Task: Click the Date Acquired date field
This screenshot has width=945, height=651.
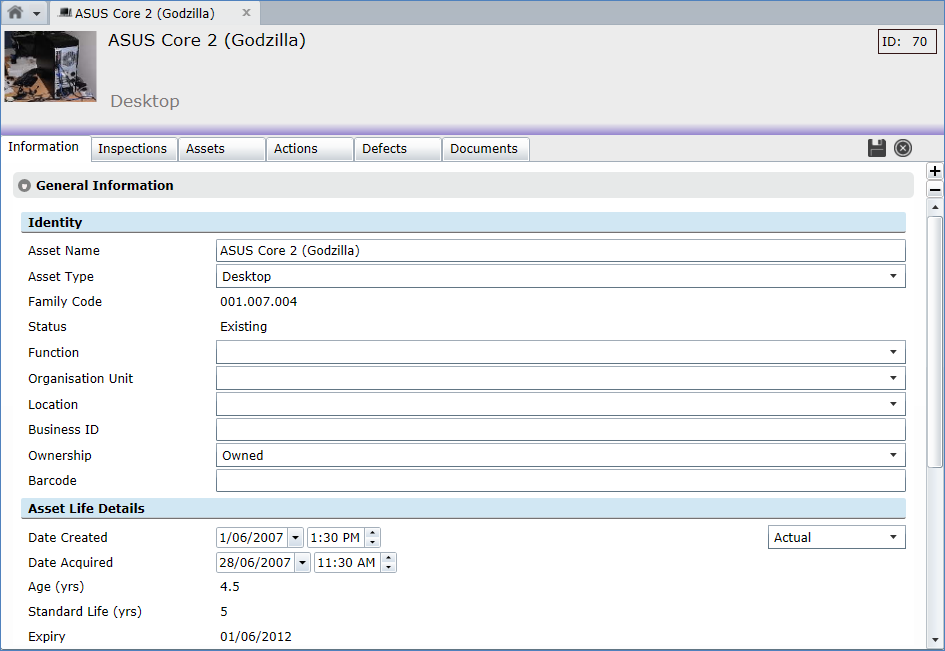Action: click(256, 562)
